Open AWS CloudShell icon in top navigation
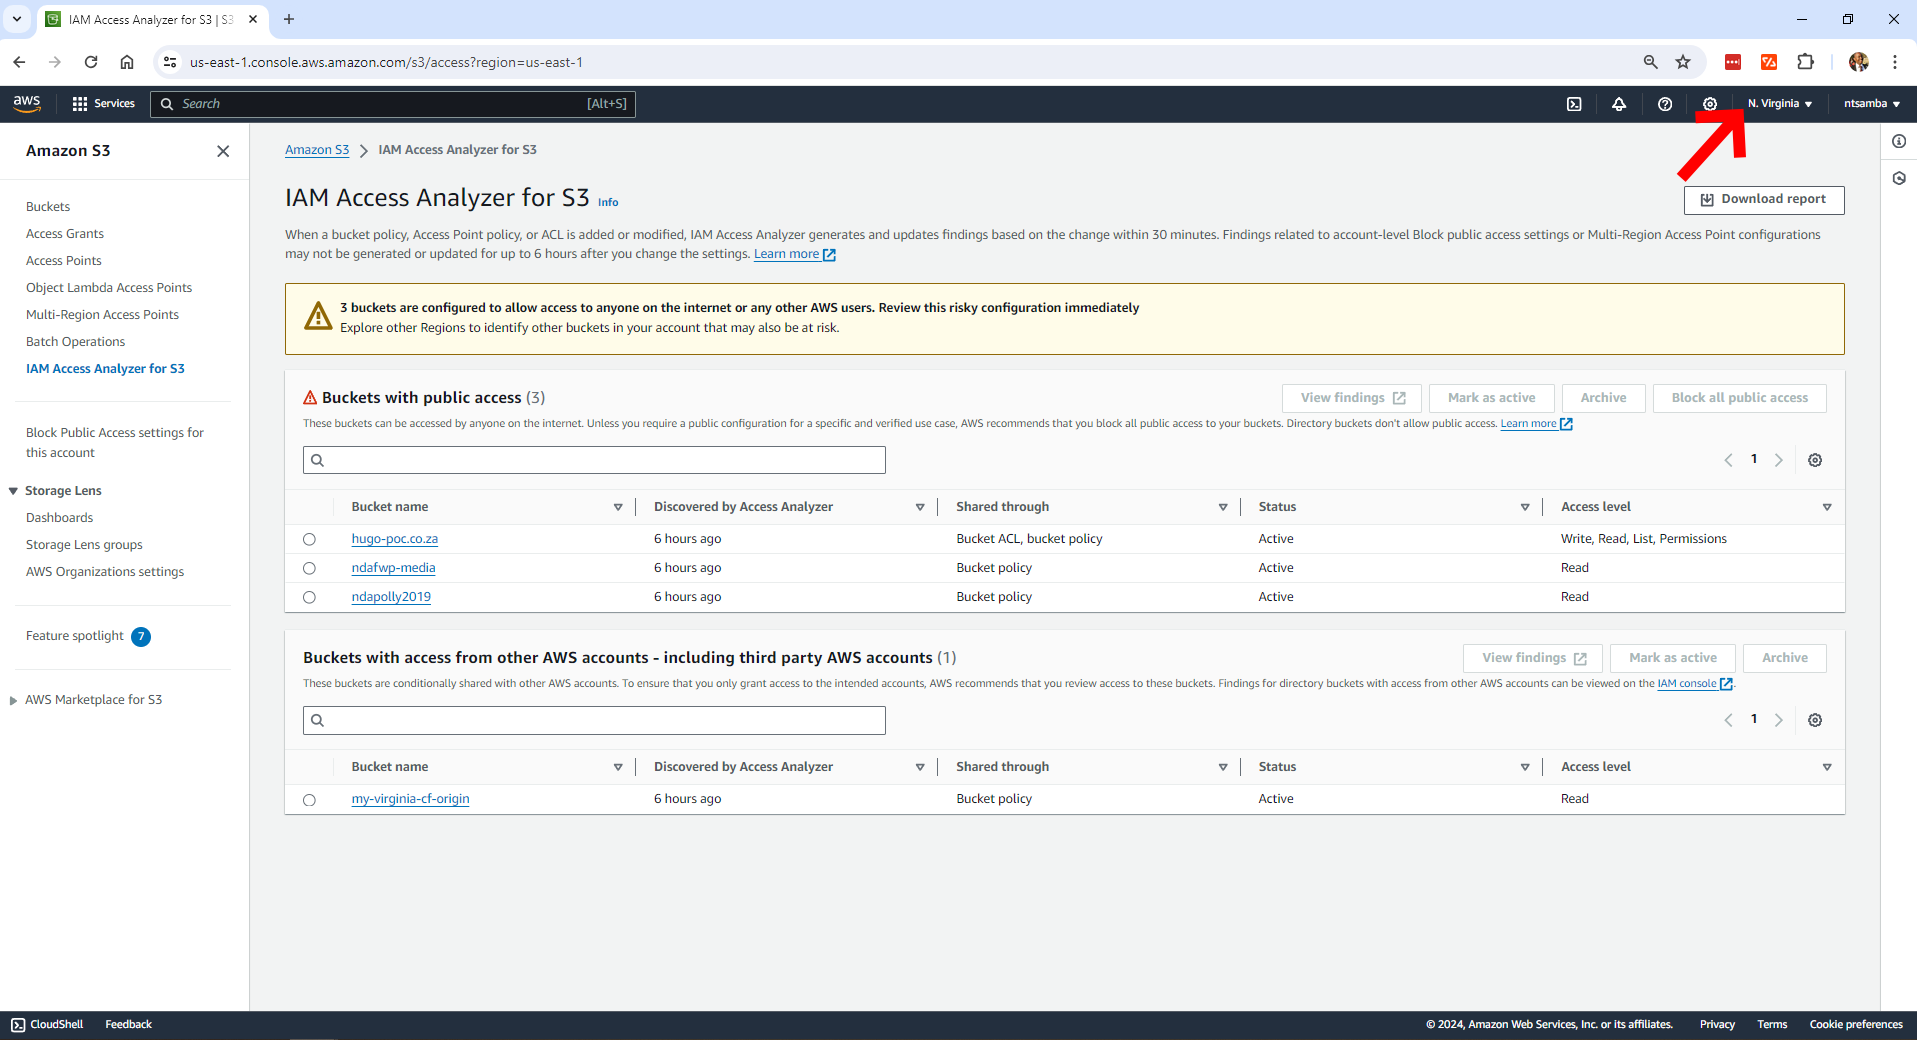The image size is (1917, 1040). (1574, 104)
